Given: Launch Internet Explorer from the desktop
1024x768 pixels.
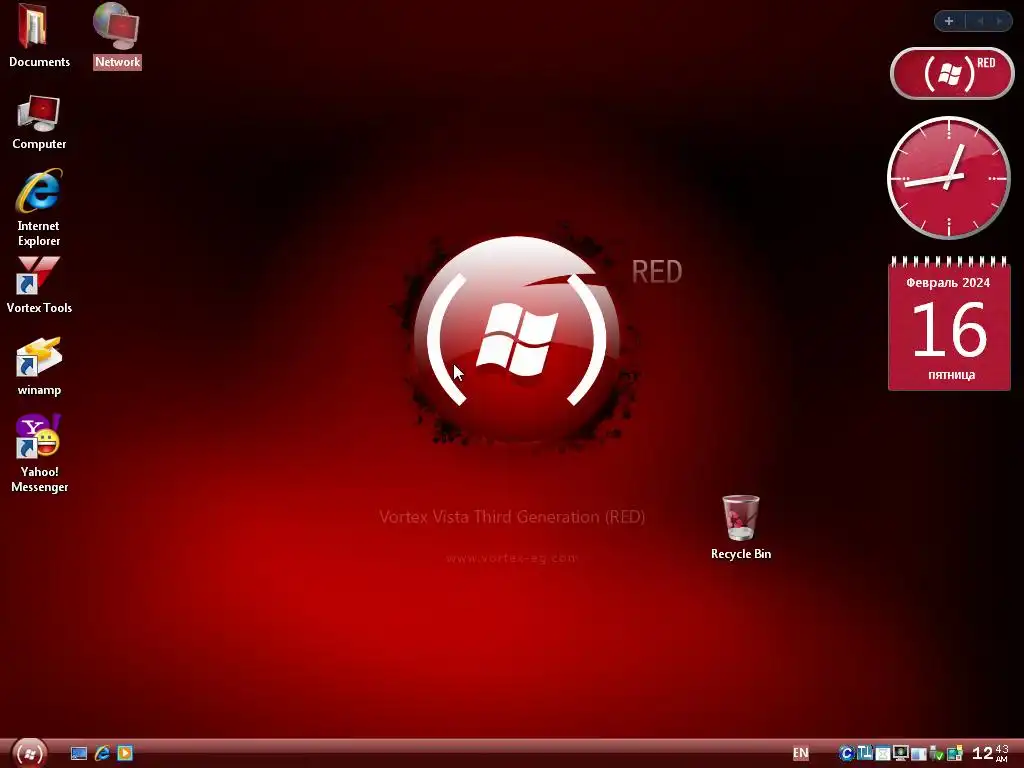Looking at the screenshot, I should 39,208.
